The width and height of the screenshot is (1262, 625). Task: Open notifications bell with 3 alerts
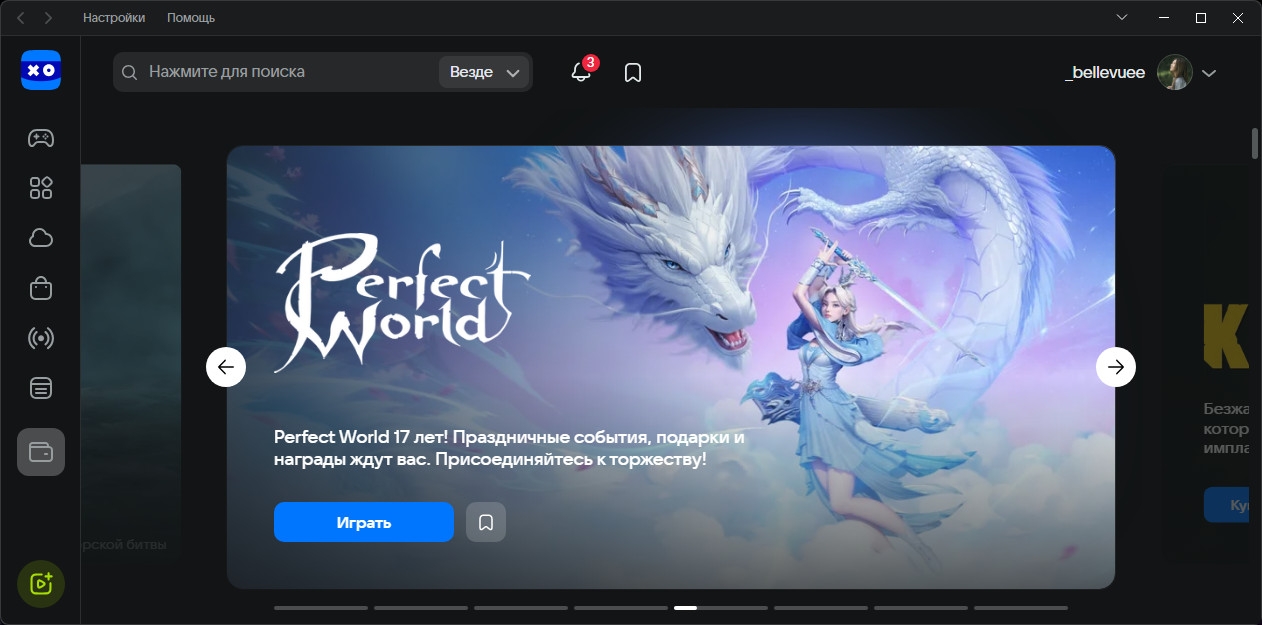tap(581, 72)
